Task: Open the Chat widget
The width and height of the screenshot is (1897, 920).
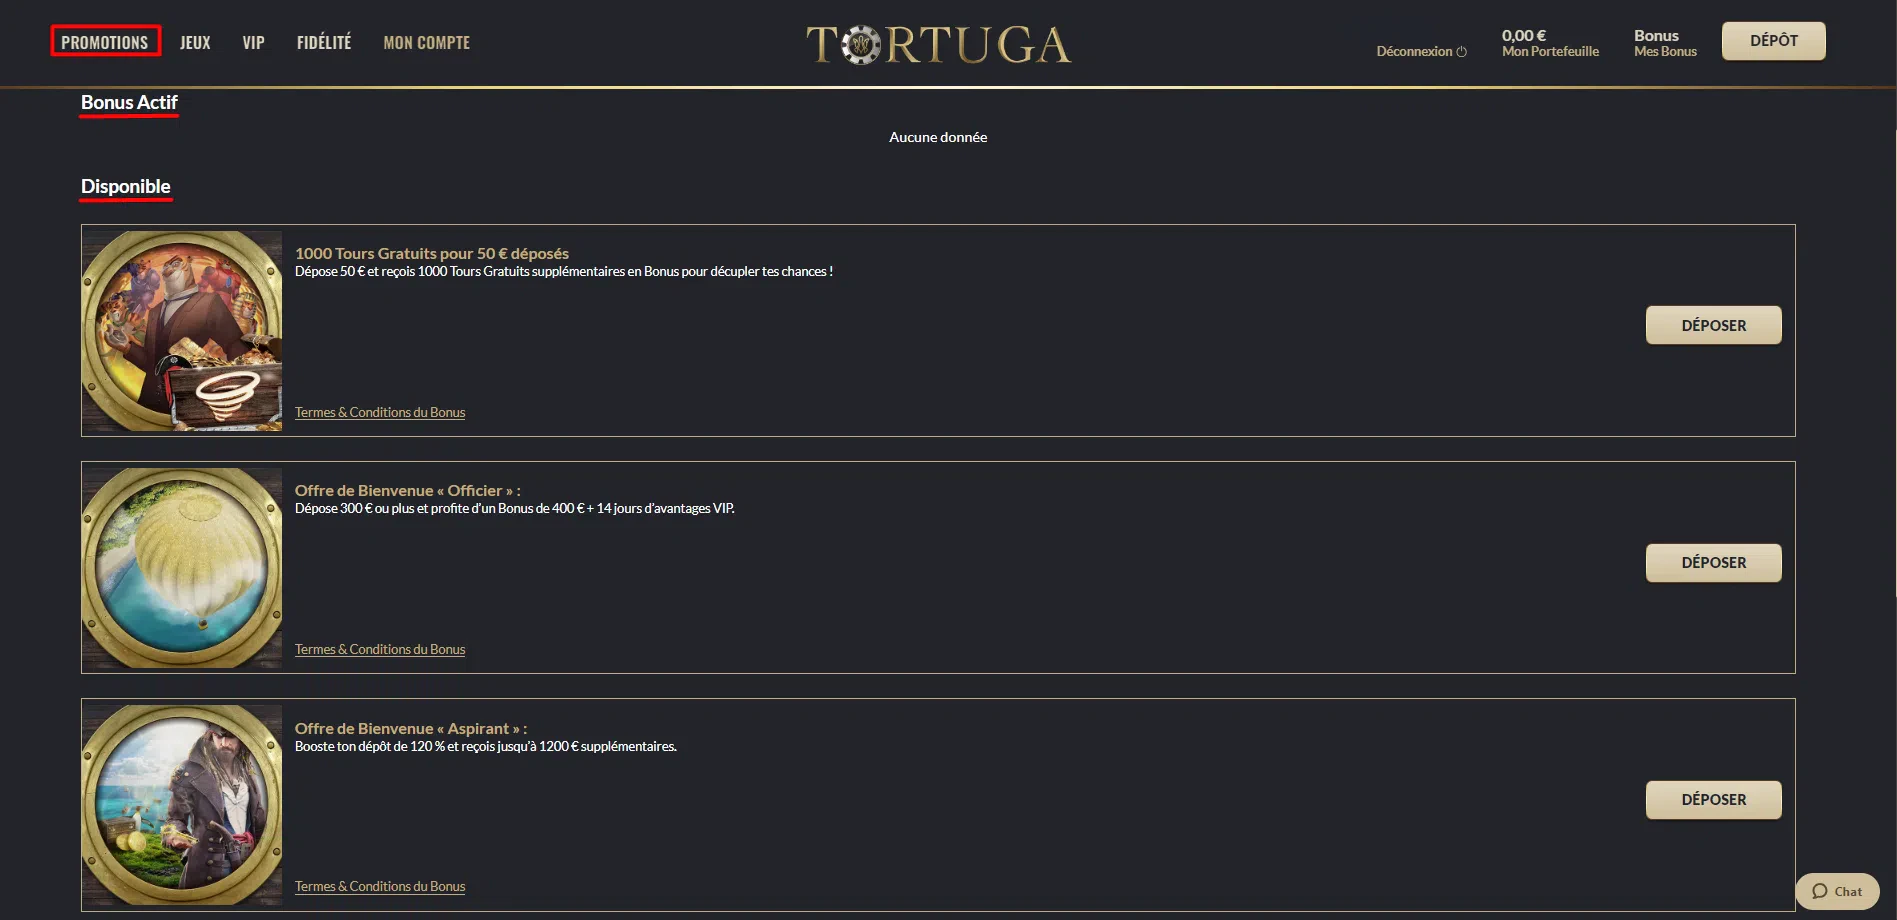Action: [1837, 891]
